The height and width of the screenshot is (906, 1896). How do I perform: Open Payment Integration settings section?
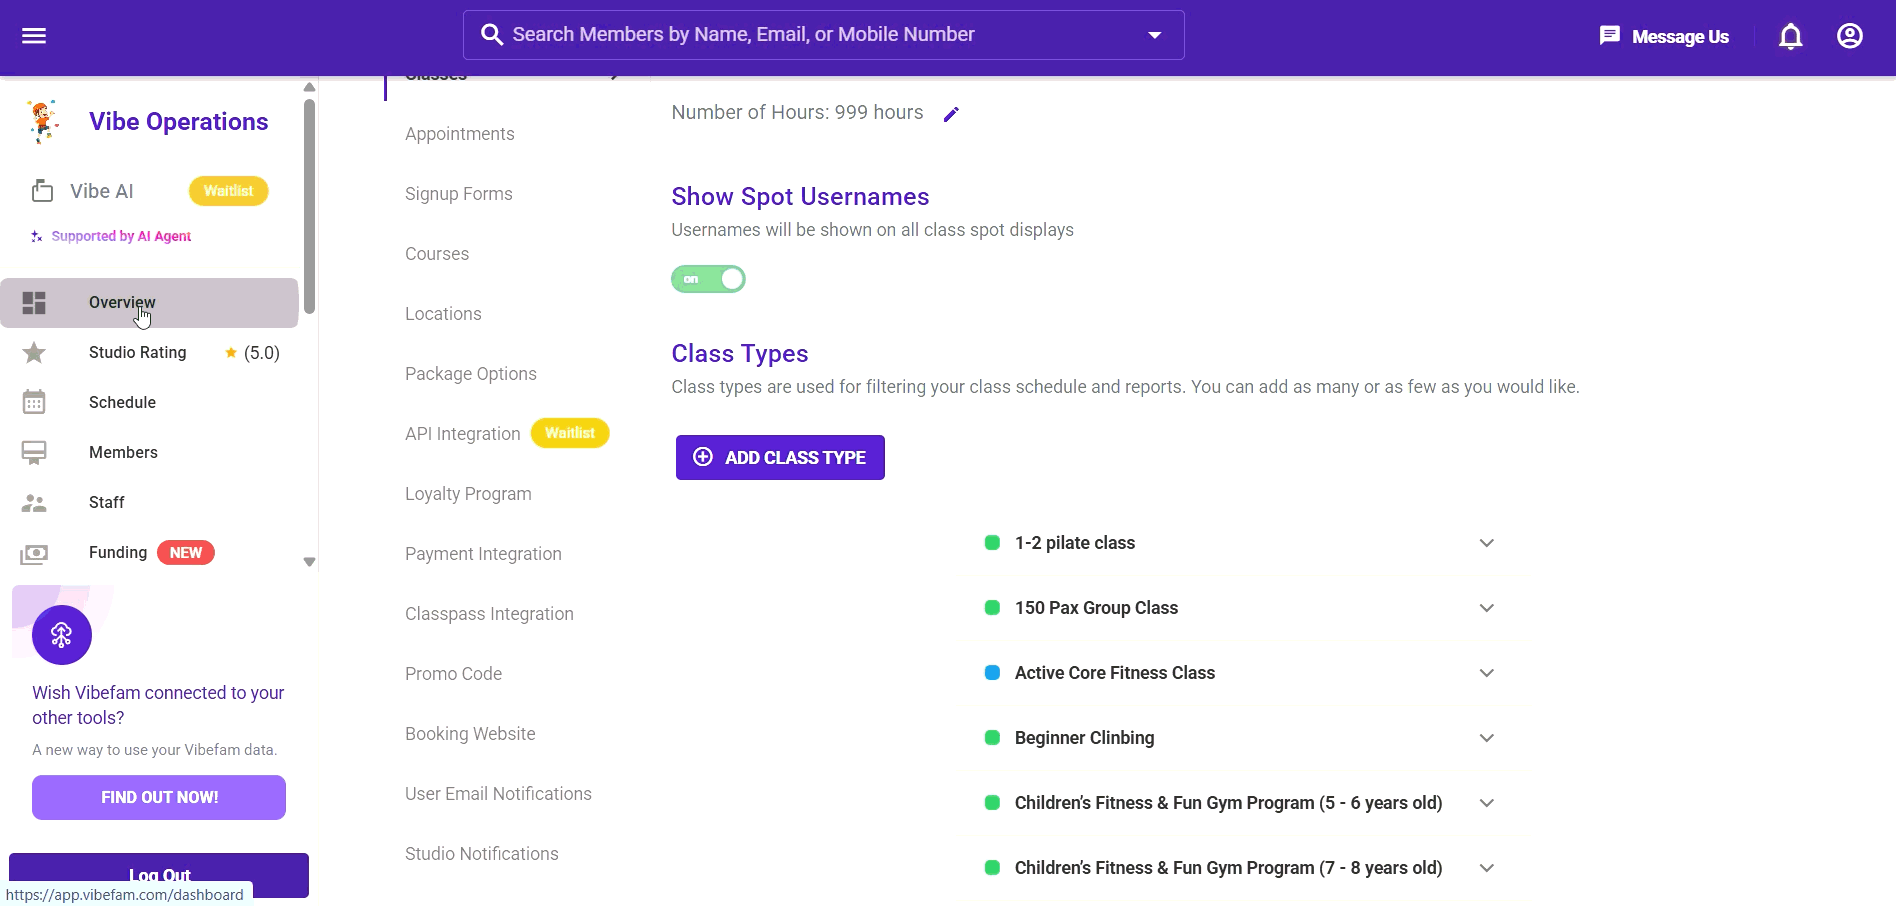[x=483, y=554]
